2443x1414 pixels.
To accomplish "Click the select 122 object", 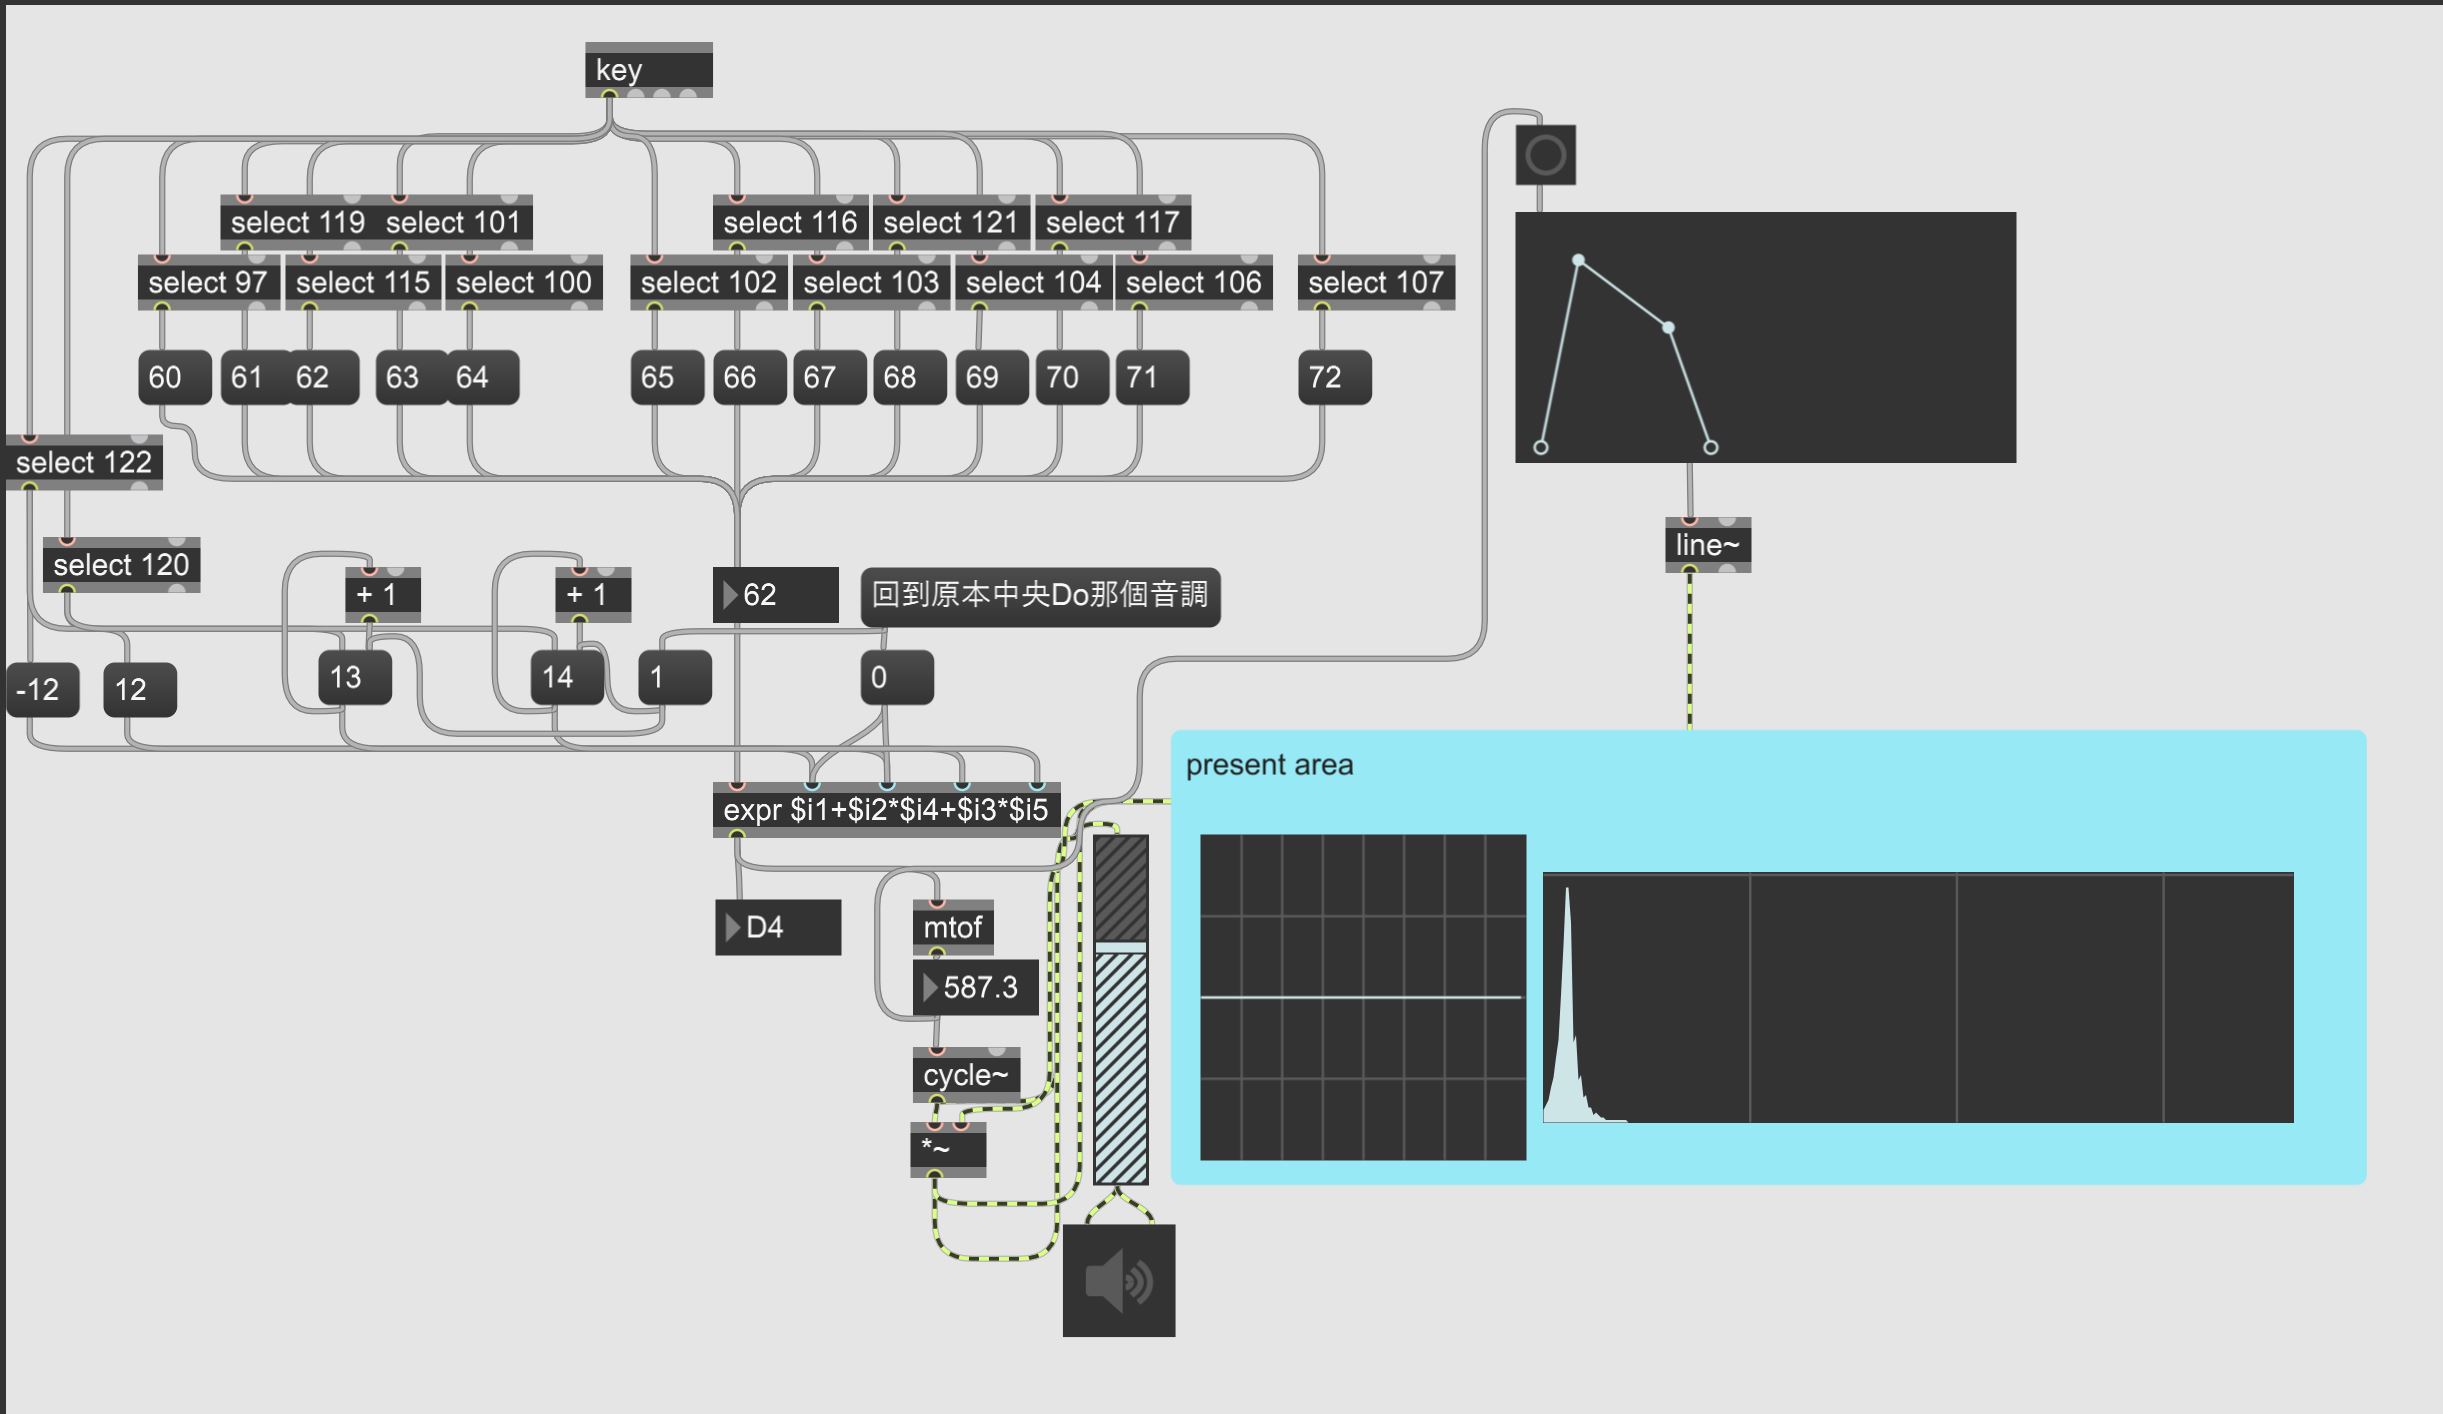I will point(83,462).
